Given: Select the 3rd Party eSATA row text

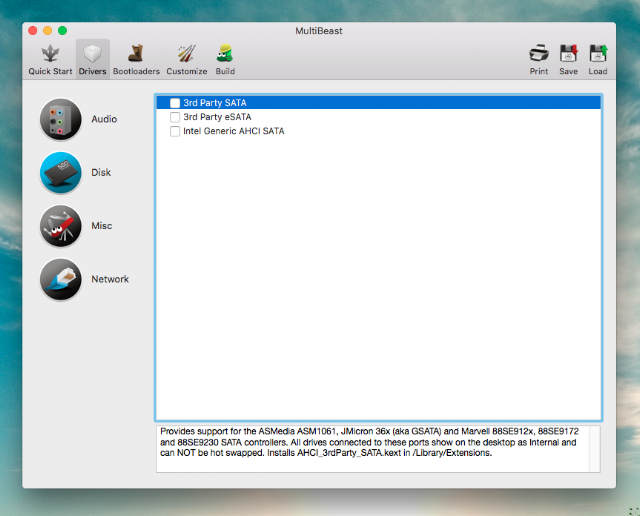Looking at the screenshot, I should click(x=217, y=117).
